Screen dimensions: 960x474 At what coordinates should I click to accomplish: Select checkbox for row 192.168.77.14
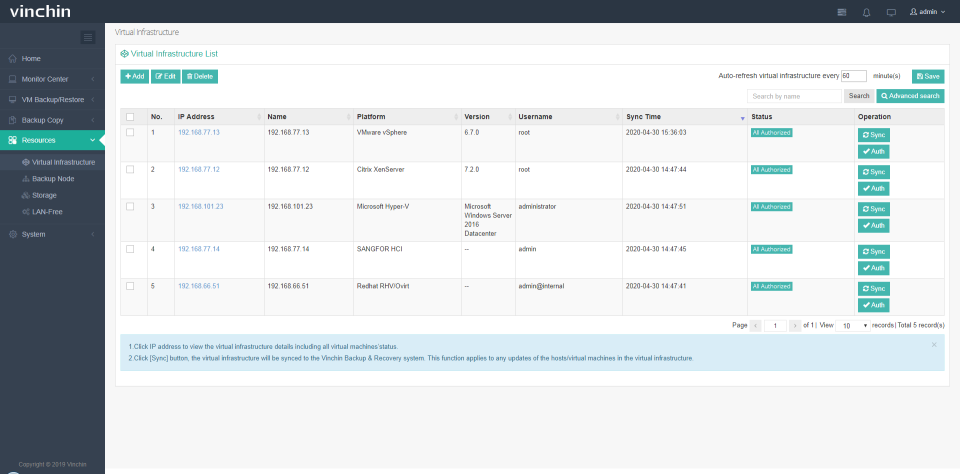click(130, 249)
